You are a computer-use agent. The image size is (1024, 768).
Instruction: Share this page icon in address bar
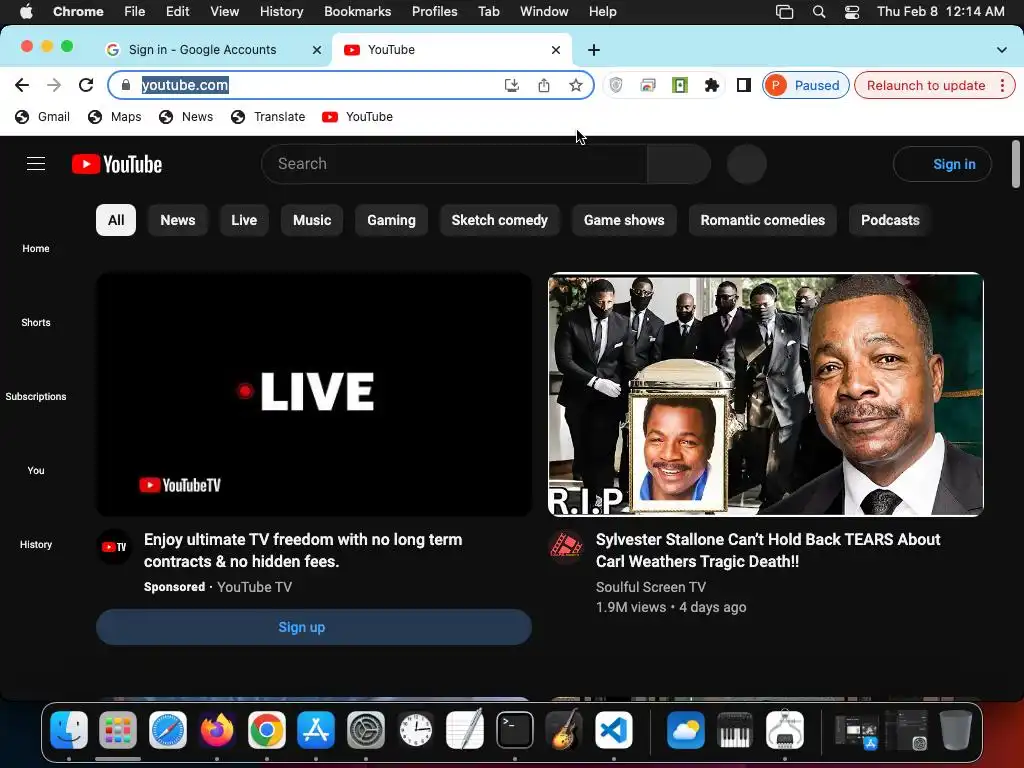pos(543,85)
